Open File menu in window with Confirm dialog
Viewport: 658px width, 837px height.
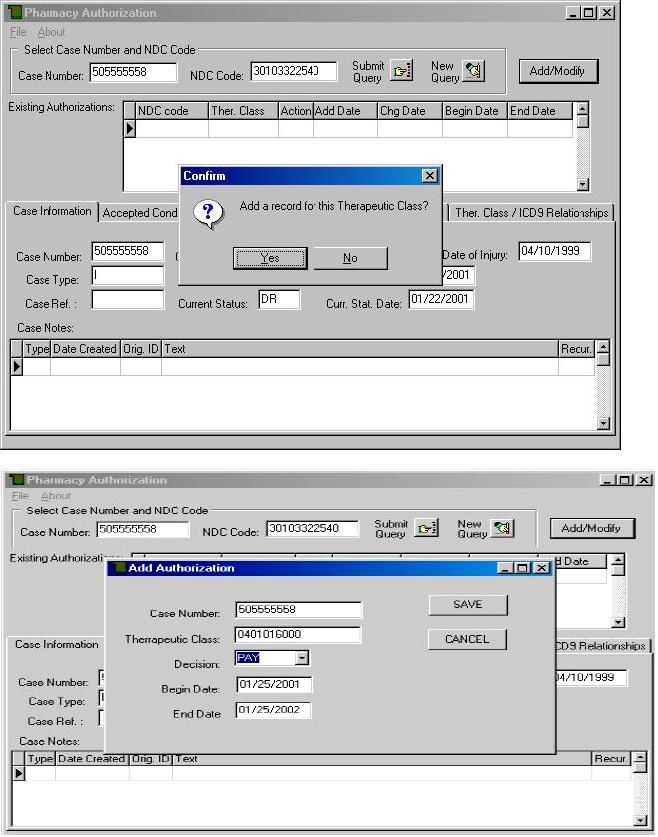pyautogui.click(x=18, y=32)
